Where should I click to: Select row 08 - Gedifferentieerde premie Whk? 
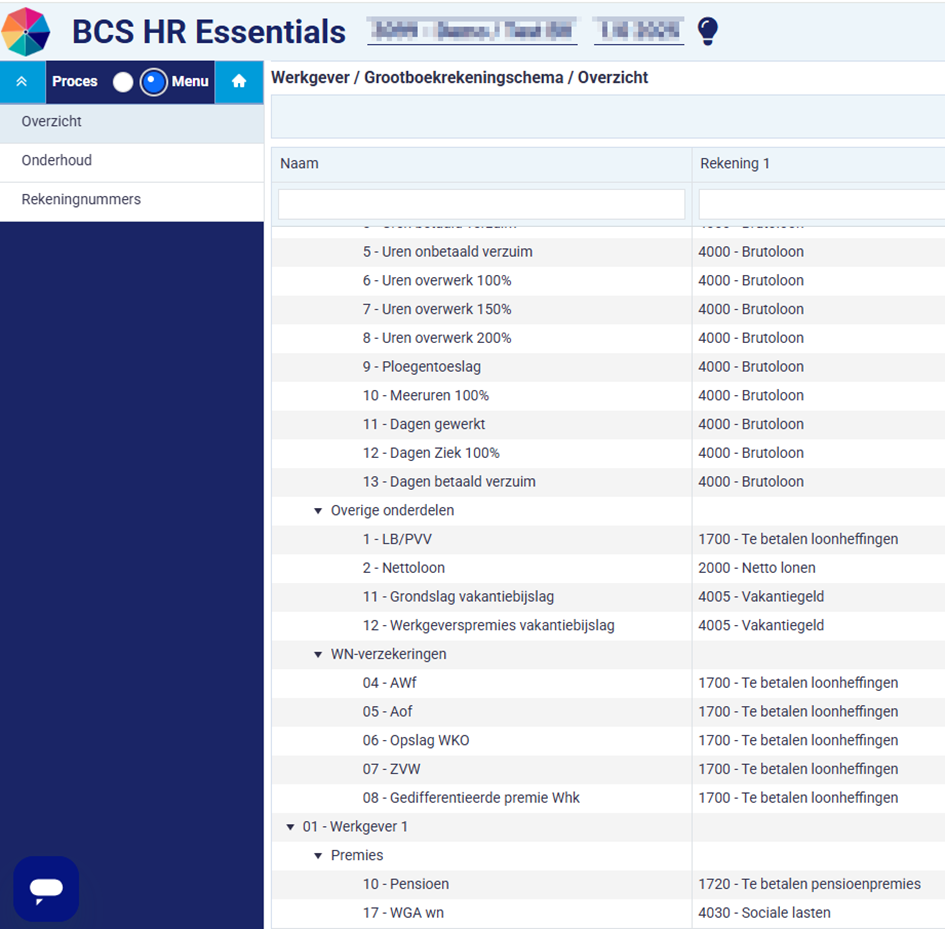(x=608, y=798)
